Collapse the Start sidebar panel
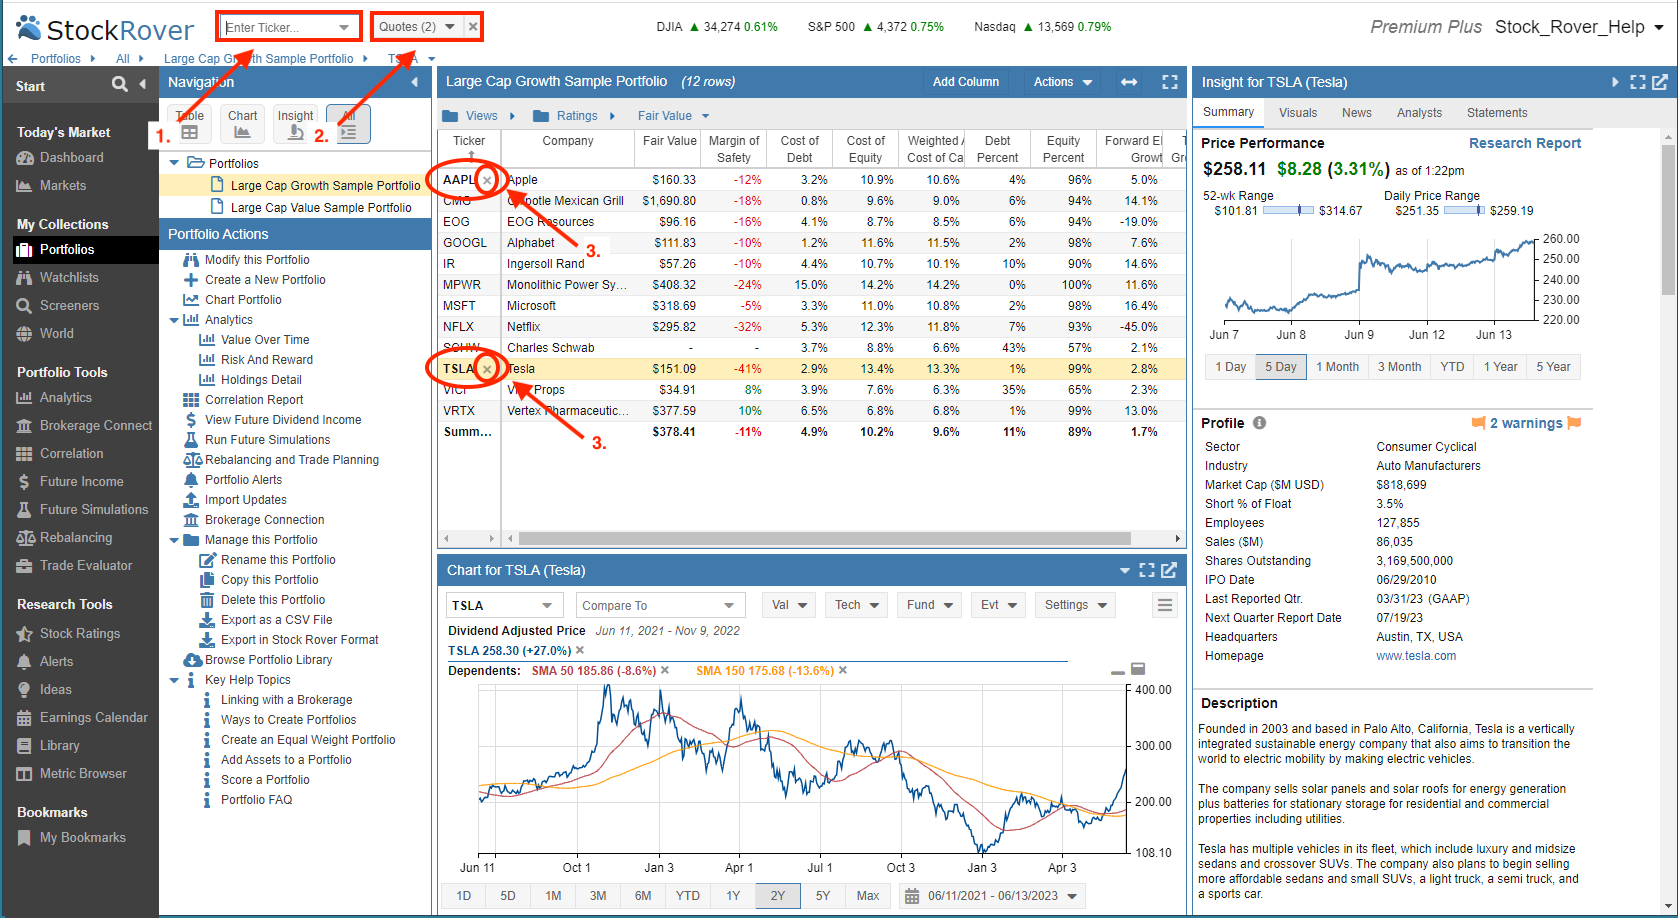Image resolution: width=1678 pixels, height=918 pixels. pos(143,84)
